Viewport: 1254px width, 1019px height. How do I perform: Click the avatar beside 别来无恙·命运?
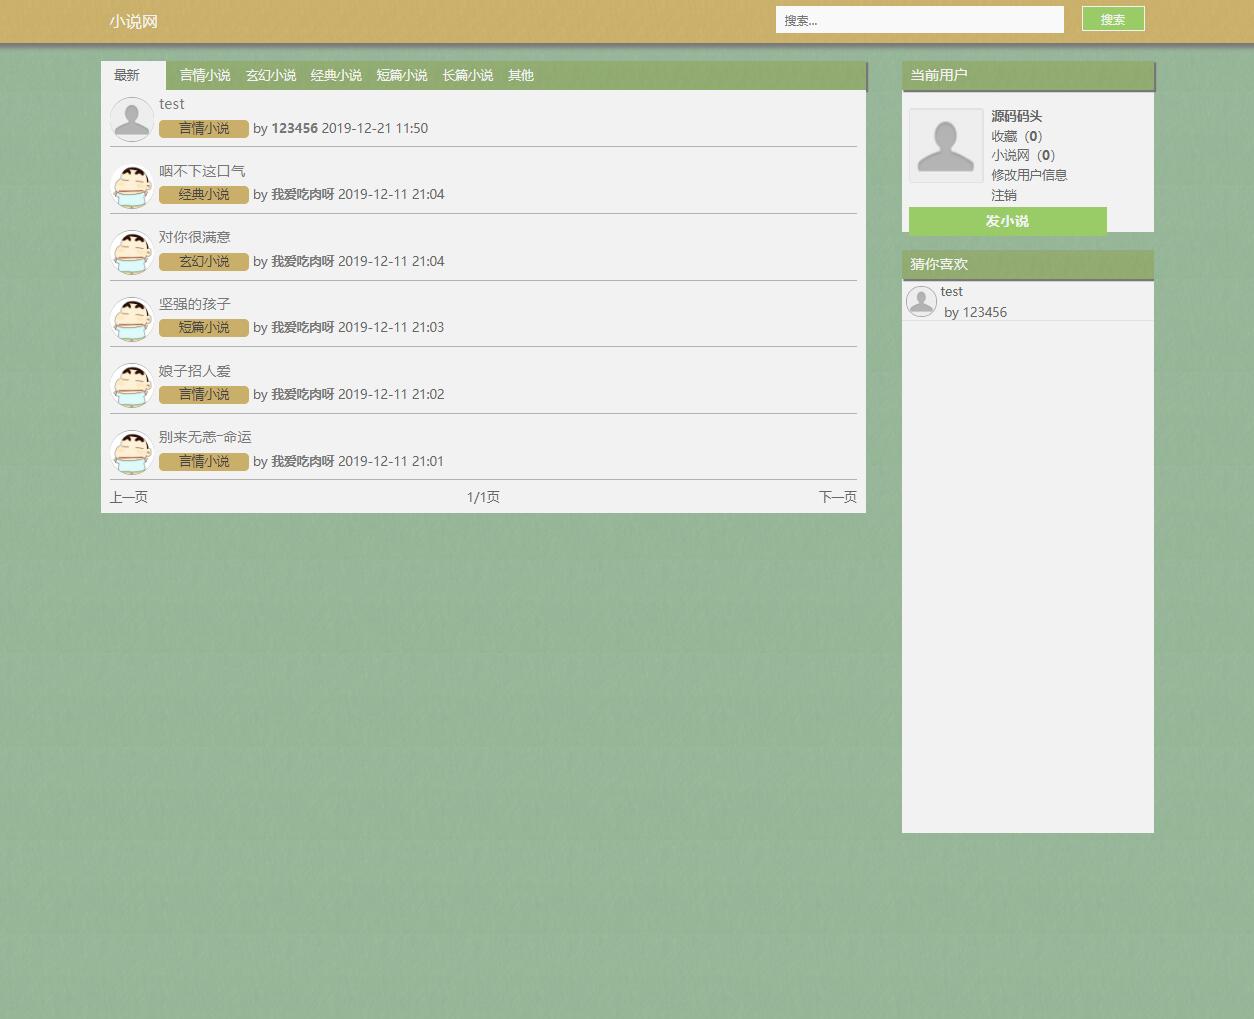132,452
